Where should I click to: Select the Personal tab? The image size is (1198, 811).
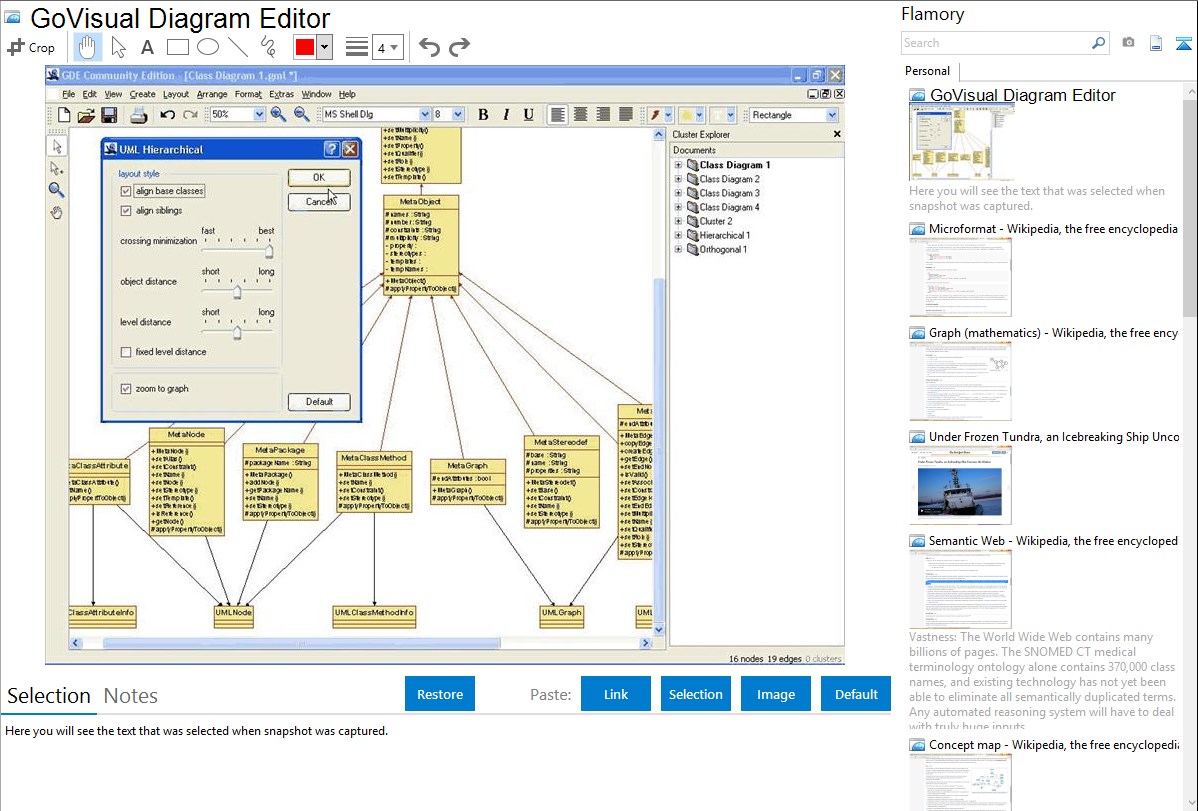point(928,71)
